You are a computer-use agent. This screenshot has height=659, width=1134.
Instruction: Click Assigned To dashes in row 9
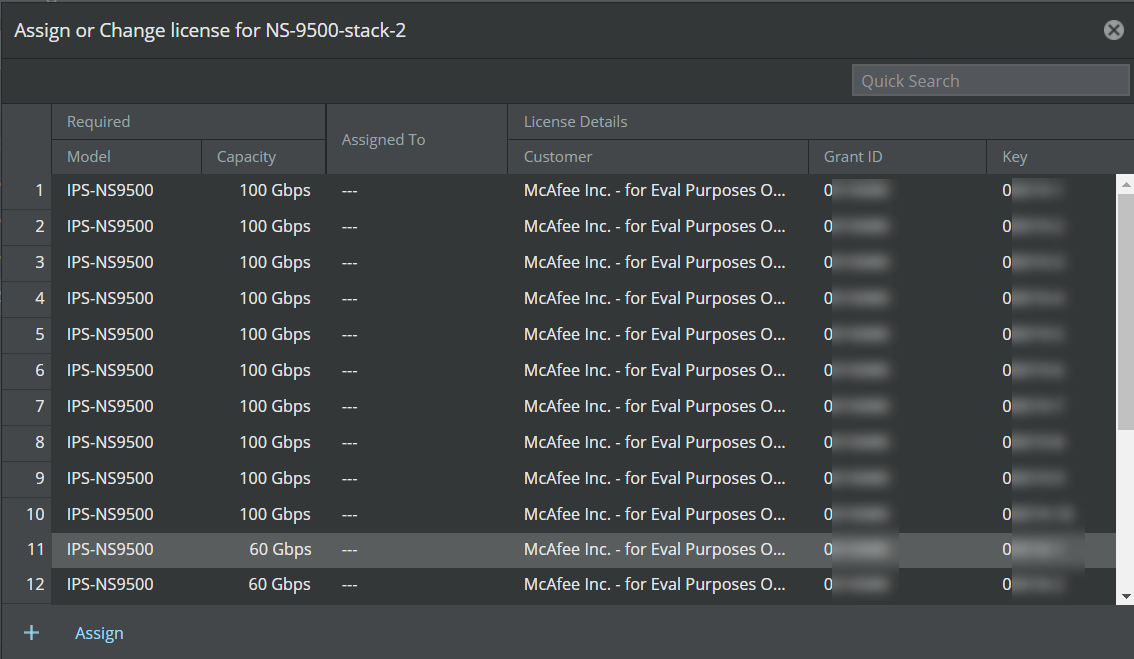349,479
